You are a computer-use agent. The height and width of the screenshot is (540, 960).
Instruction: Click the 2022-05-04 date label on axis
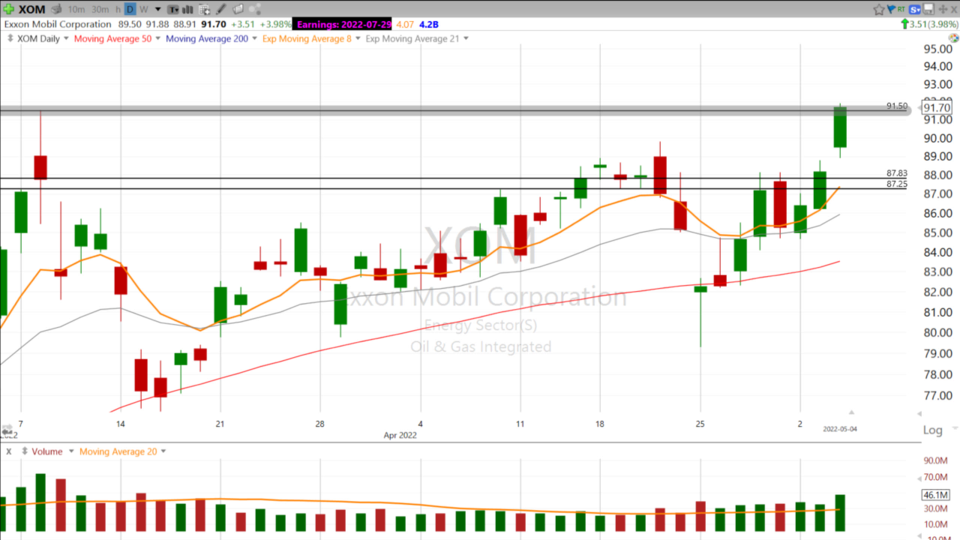(840, 429)
